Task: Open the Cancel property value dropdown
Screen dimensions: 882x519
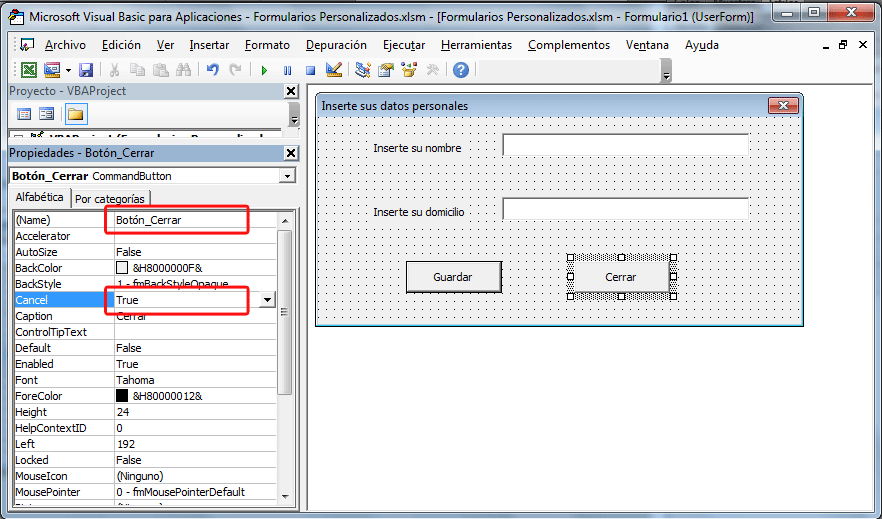Action: click(267, 300)
